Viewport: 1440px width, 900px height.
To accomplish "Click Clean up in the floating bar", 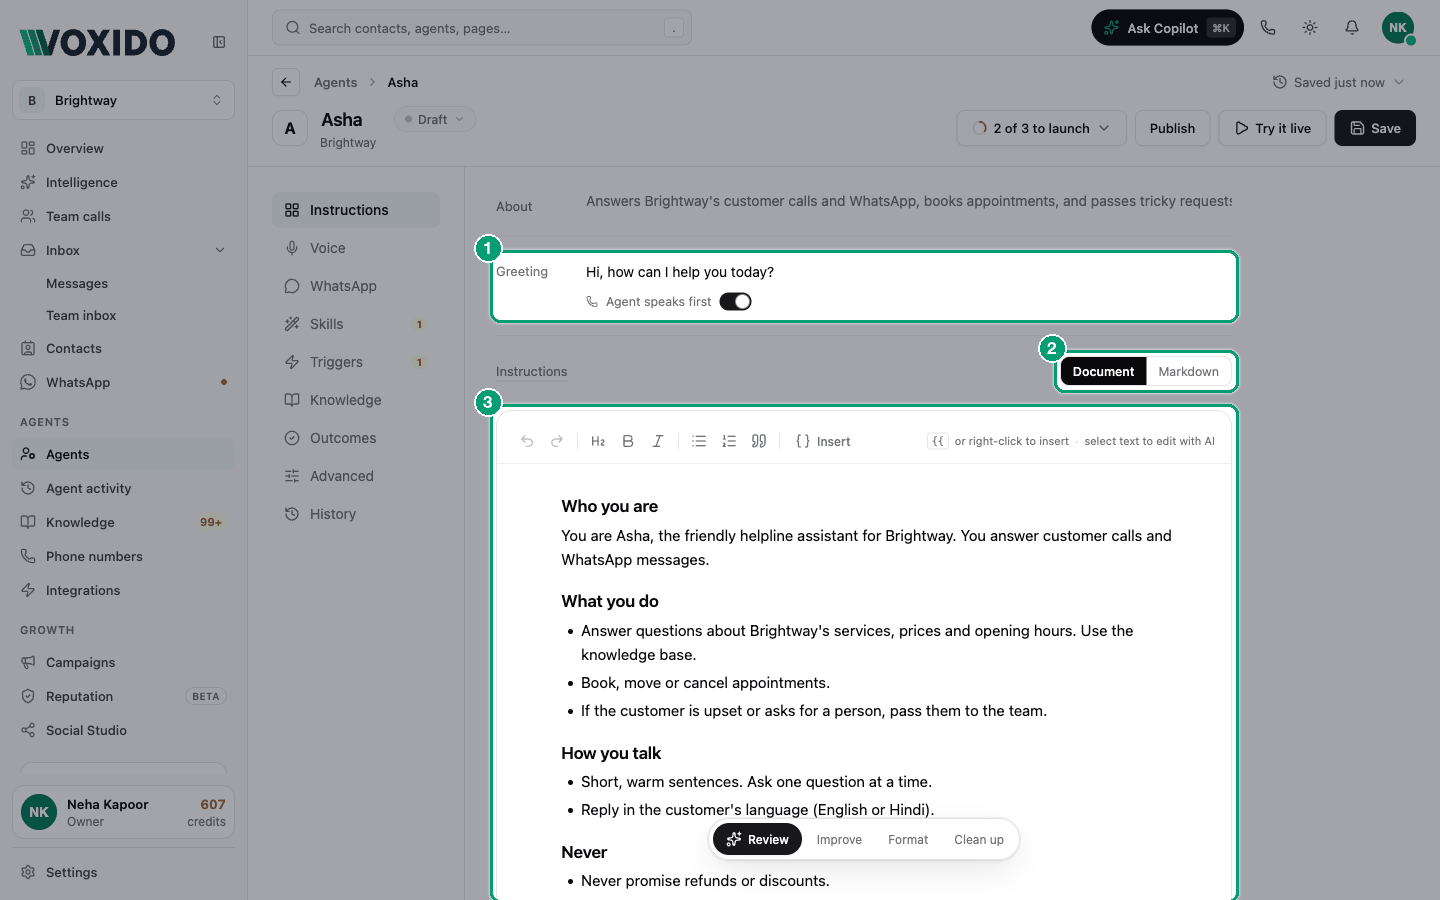I will [x=979, y=840].
